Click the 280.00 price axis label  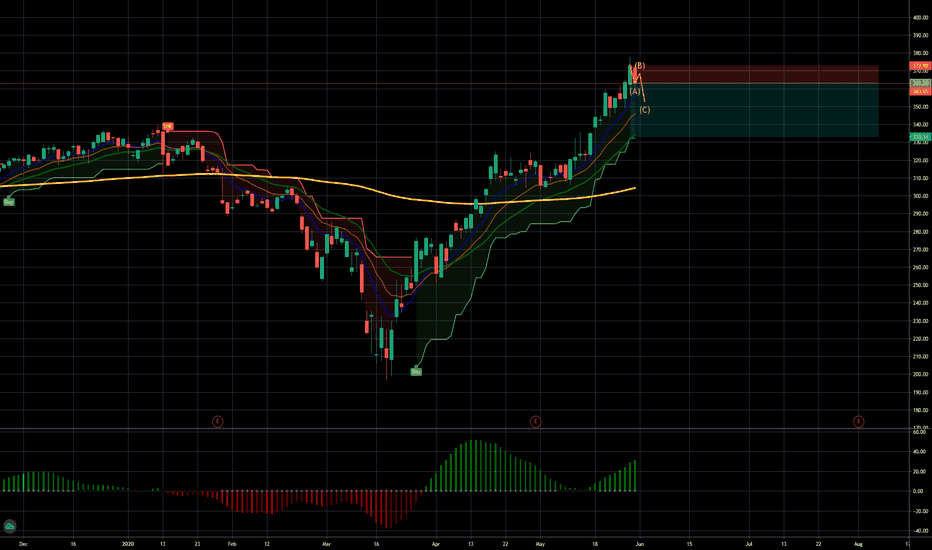(920, 232)
